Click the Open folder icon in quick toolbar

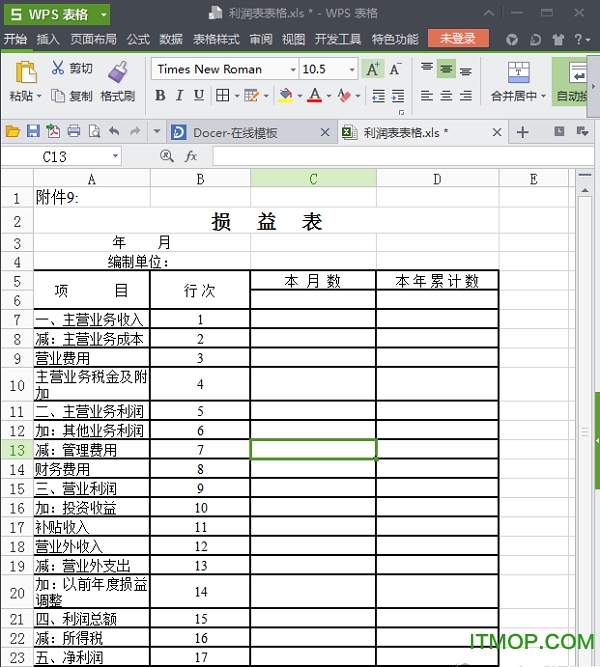13,131
